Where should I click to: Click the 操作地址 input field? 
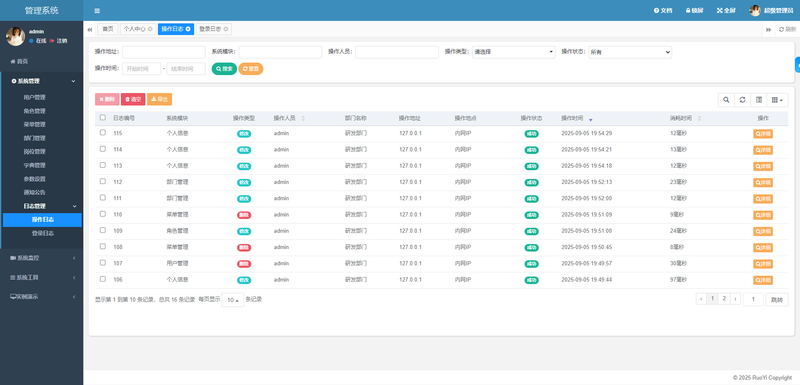click(x=164, y=52)
